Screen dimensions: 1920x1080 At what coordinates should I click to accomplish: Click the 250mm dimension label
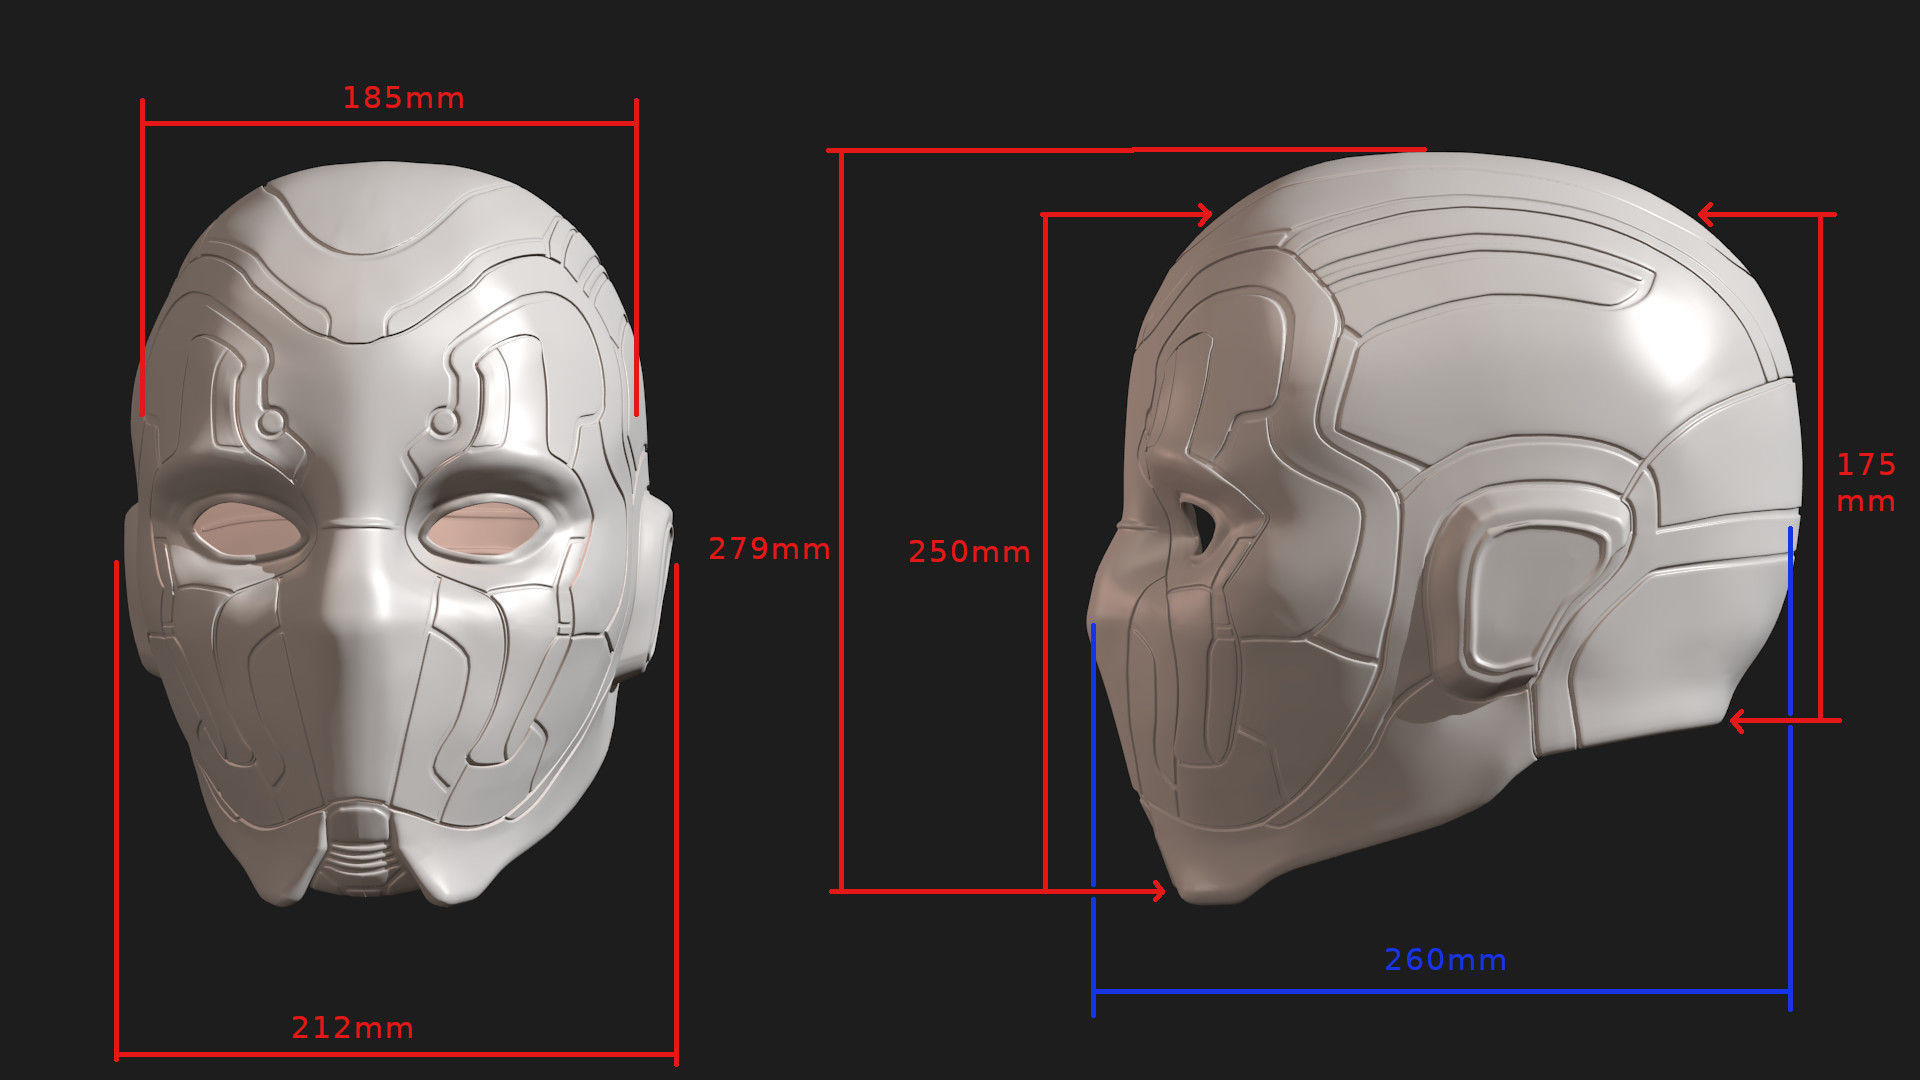[969, 551]
